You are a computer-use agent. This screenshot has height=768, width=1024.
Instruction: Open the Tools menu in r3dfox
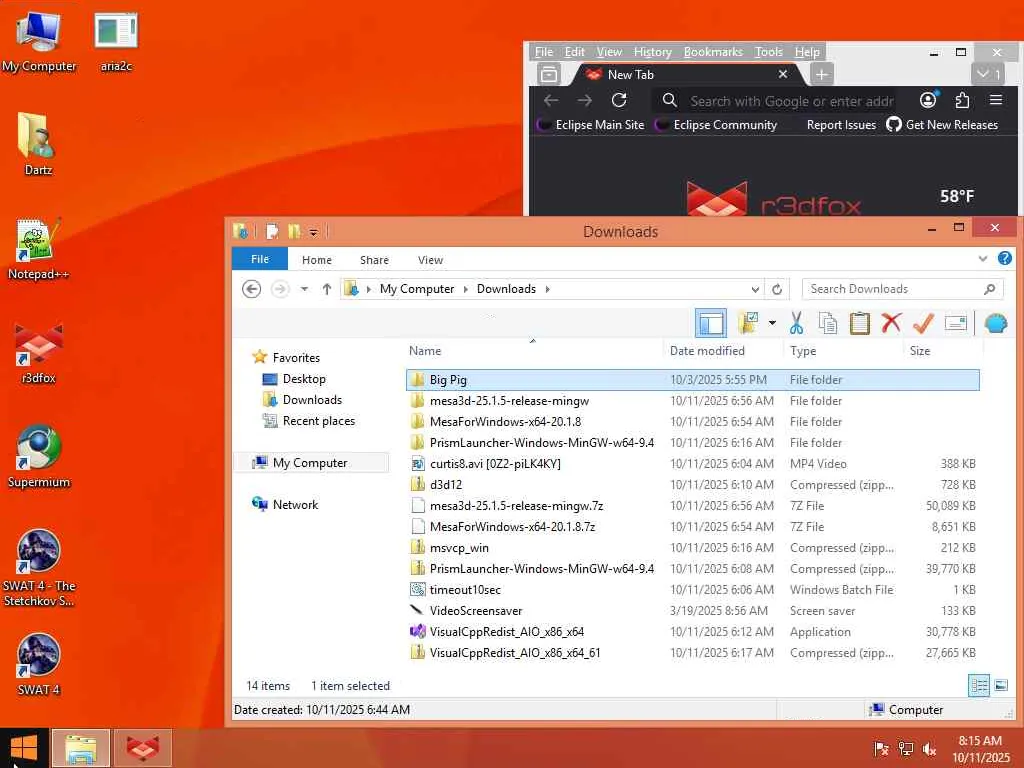point(769,52)
